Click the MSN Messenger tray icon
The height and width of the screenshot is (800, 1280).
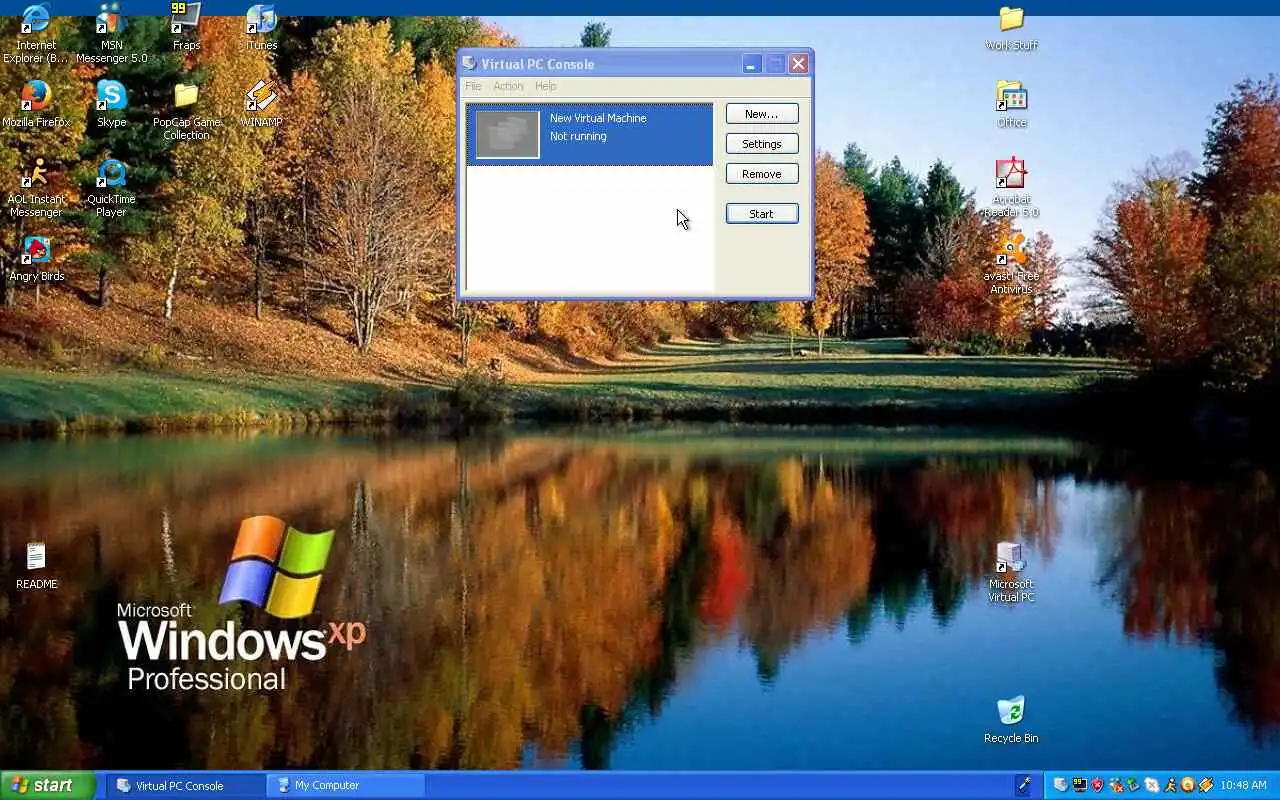point(1116,785)
